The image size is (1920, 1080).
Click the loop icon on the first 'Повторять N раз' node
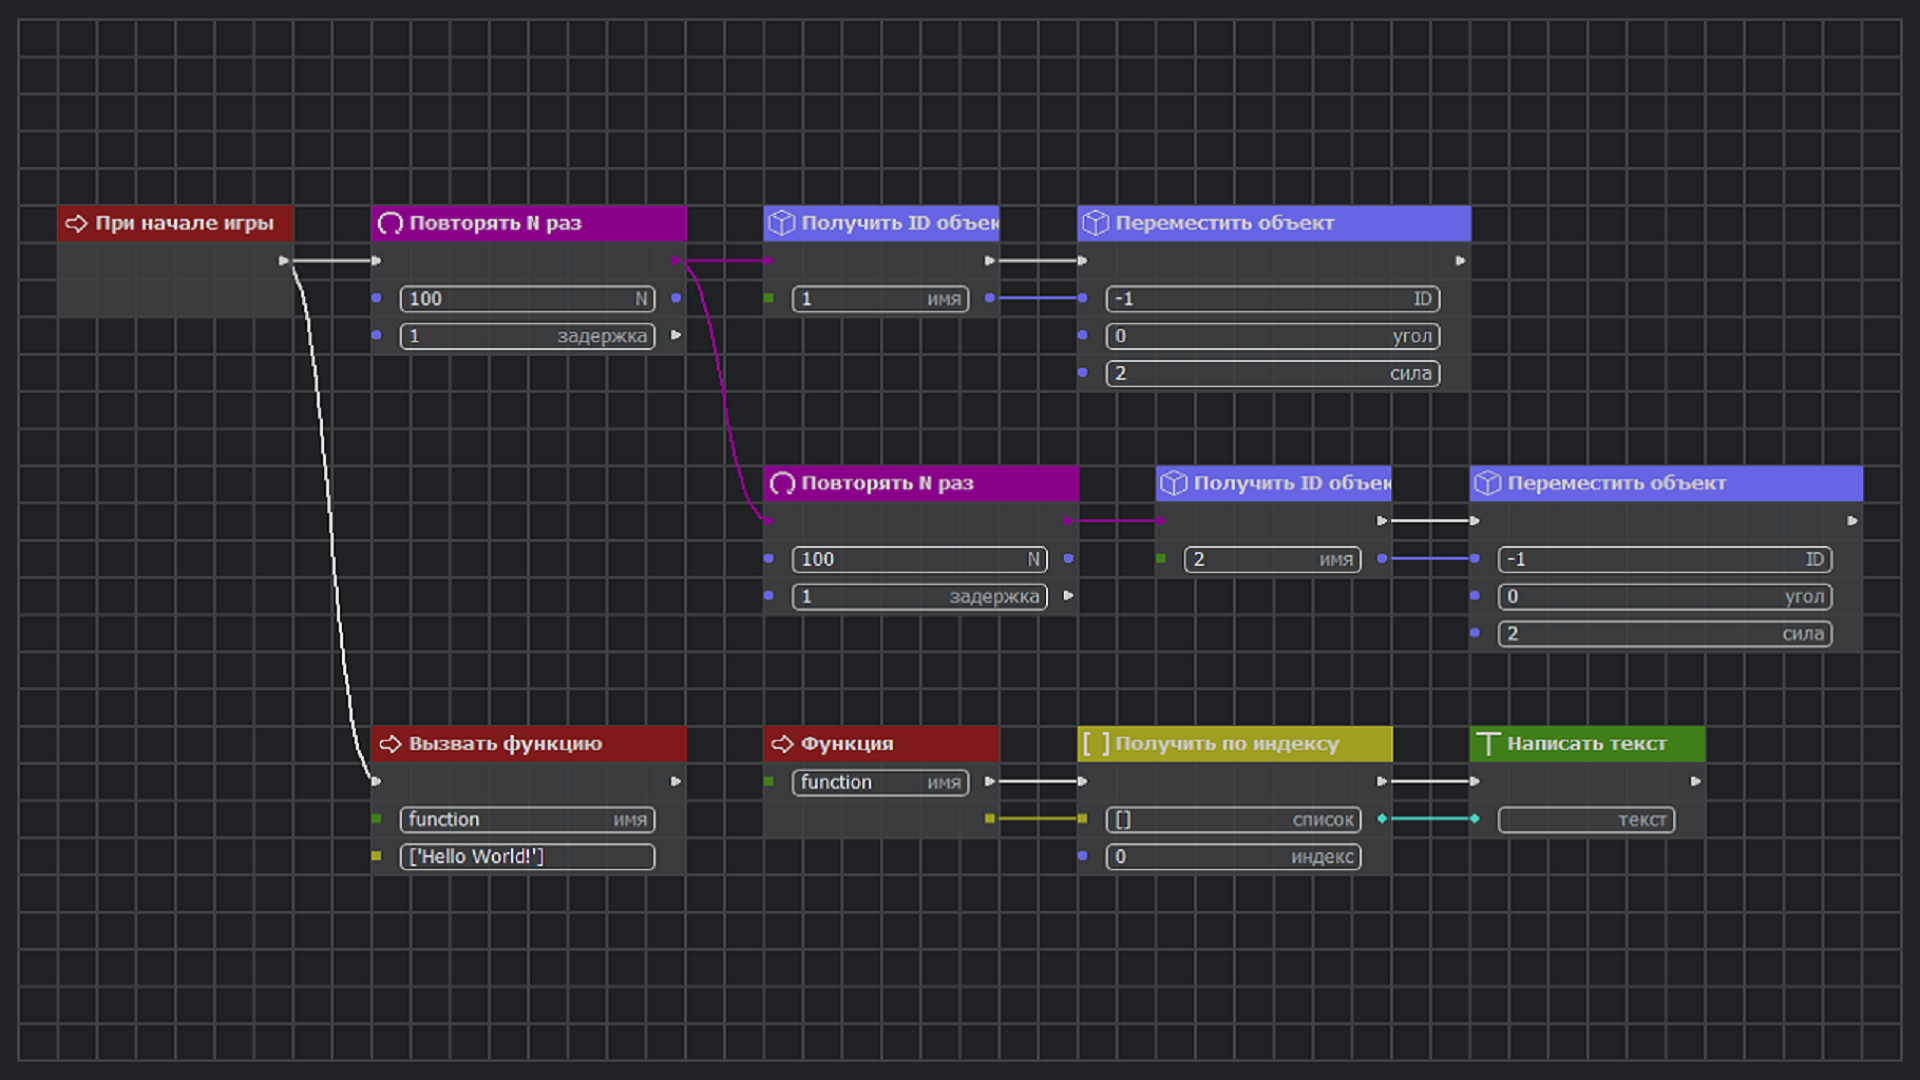pos(390,223)
